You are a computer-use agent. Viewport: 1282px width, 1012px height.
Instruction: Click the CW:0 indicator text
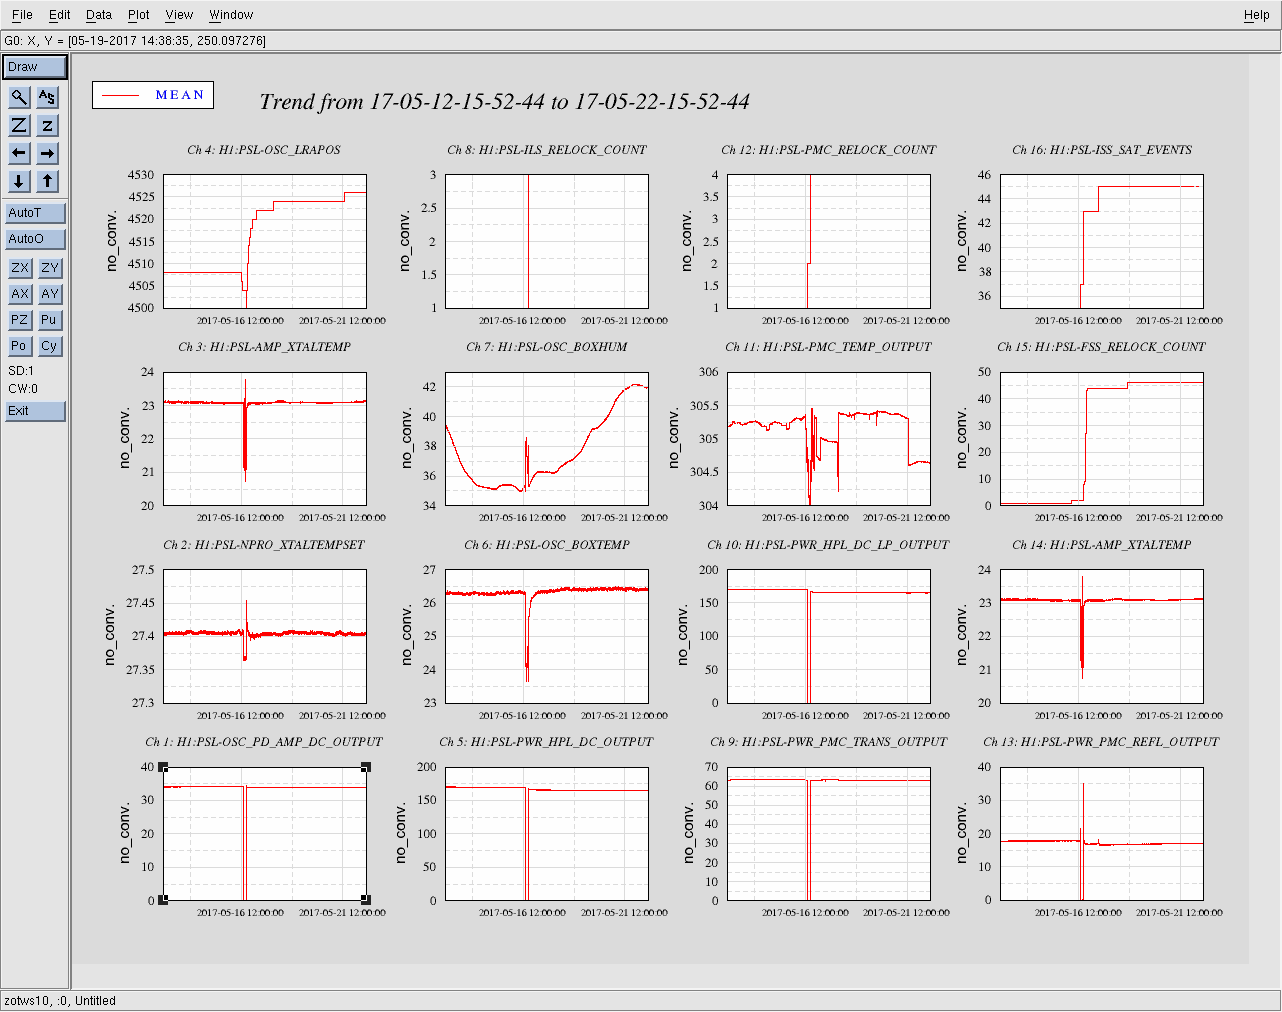[23, 389]
